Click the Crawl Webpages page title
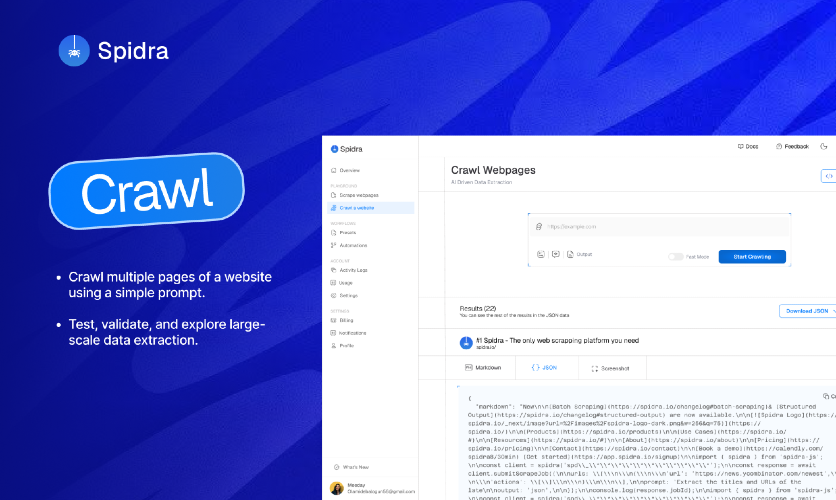Screen dimensions: 836x500 pos(493,170)
